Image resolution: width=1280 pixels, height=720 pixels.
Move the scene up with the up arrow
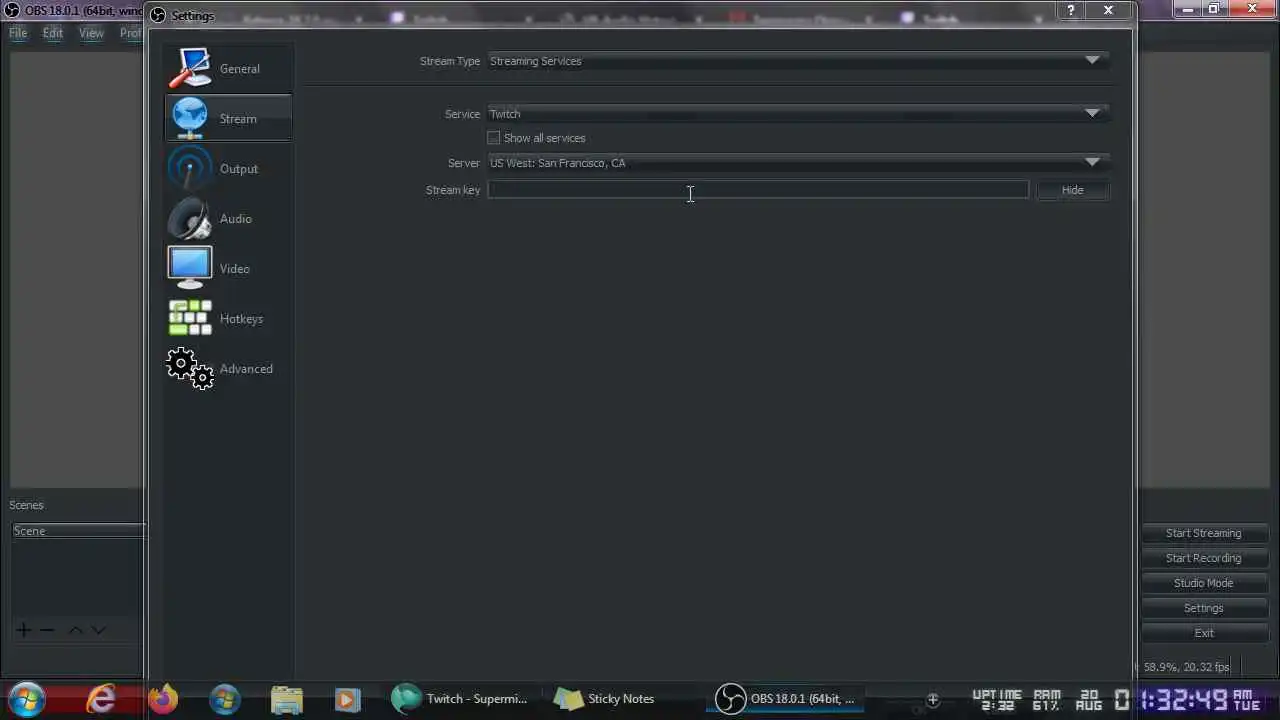pos(75,630)
